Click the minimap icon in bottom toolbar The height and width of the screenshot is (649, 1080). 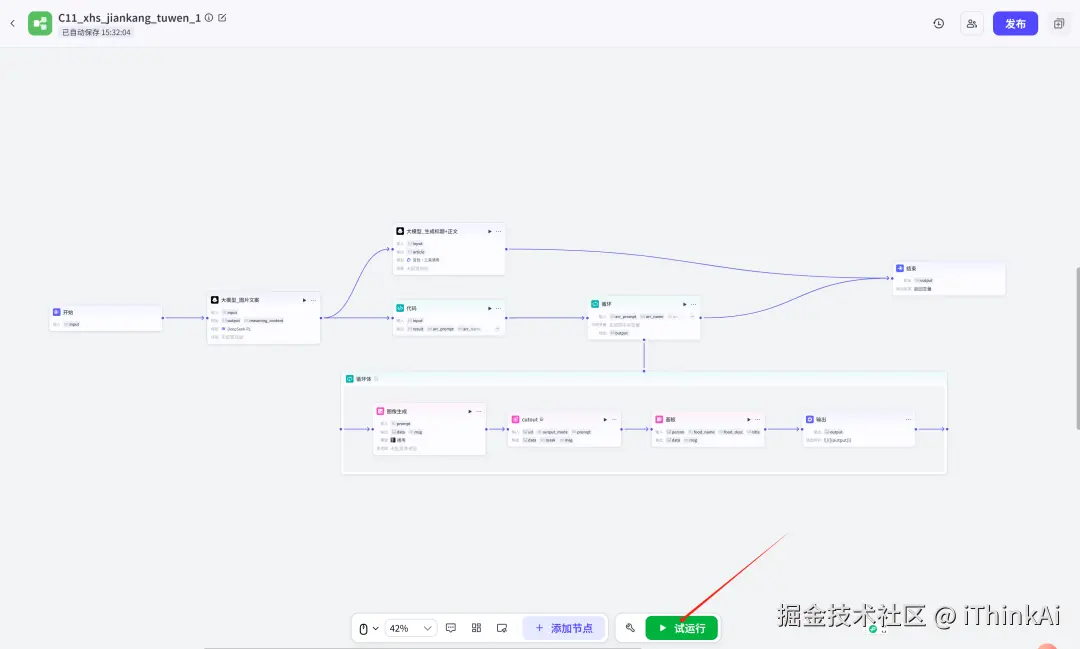point(503,628)
